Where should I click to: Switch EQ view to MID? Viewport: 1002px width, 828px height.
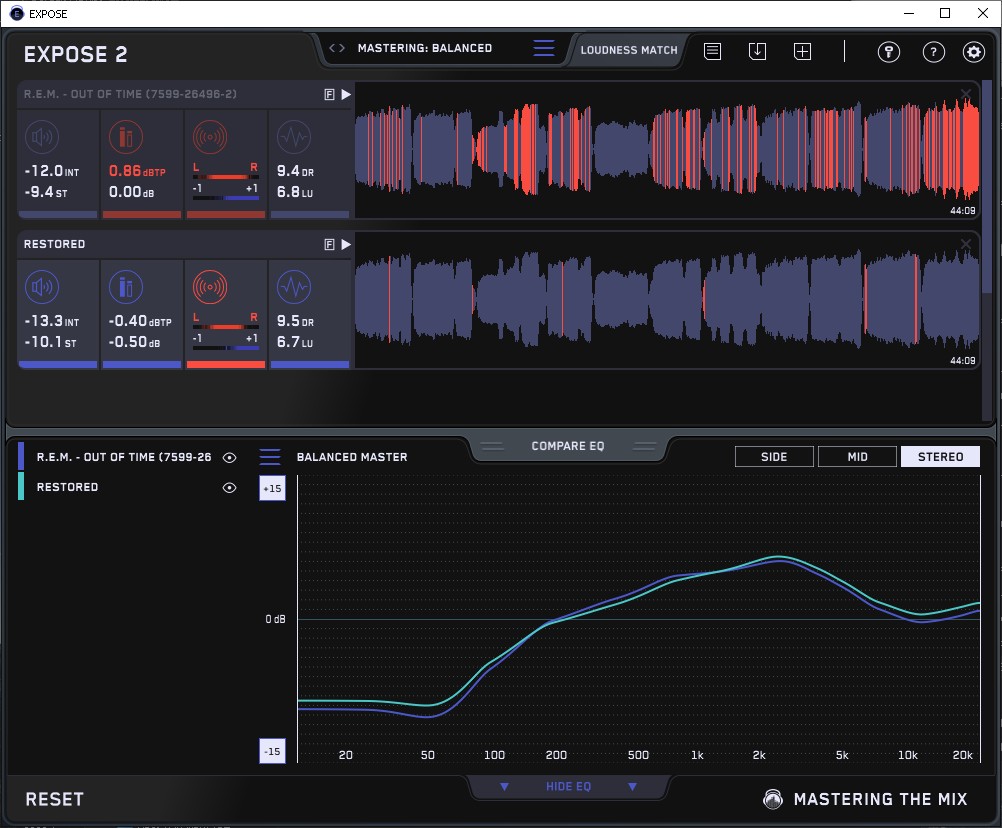click(x=857, y=457)
